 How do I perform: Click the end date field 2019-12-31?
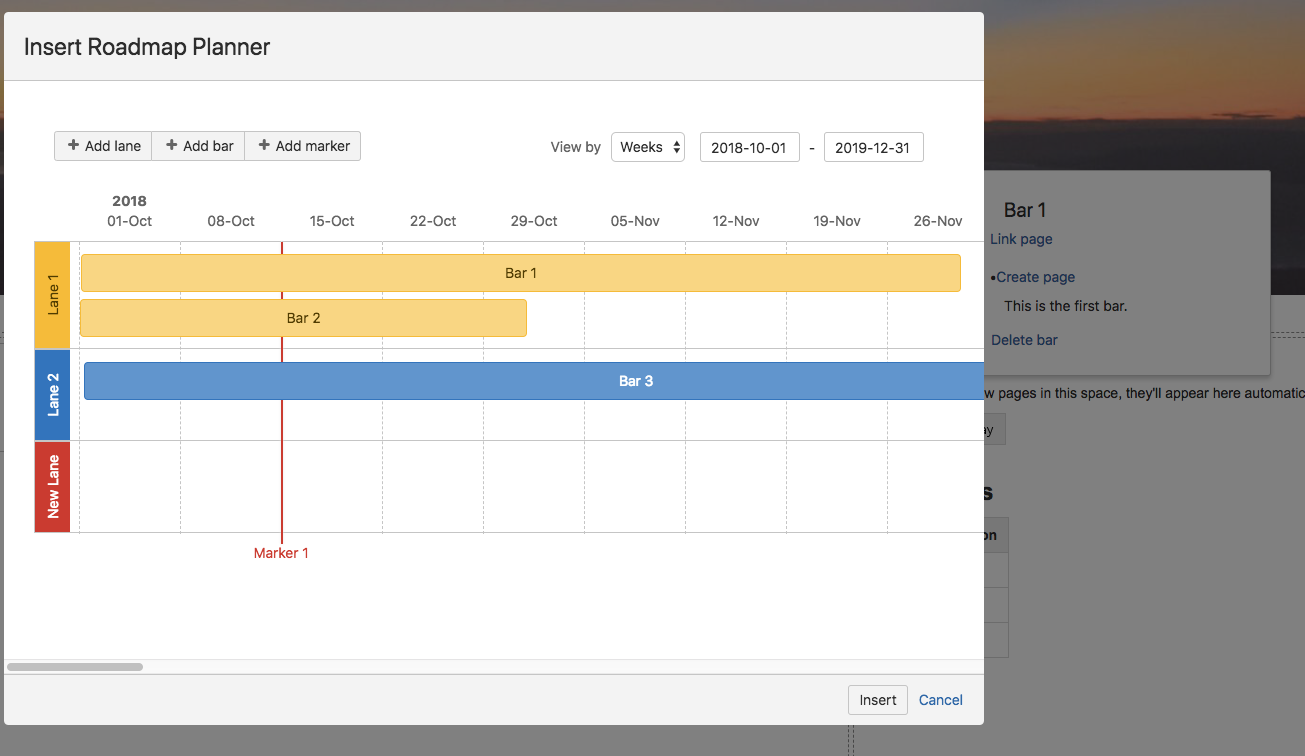click(x=874, y=147)
